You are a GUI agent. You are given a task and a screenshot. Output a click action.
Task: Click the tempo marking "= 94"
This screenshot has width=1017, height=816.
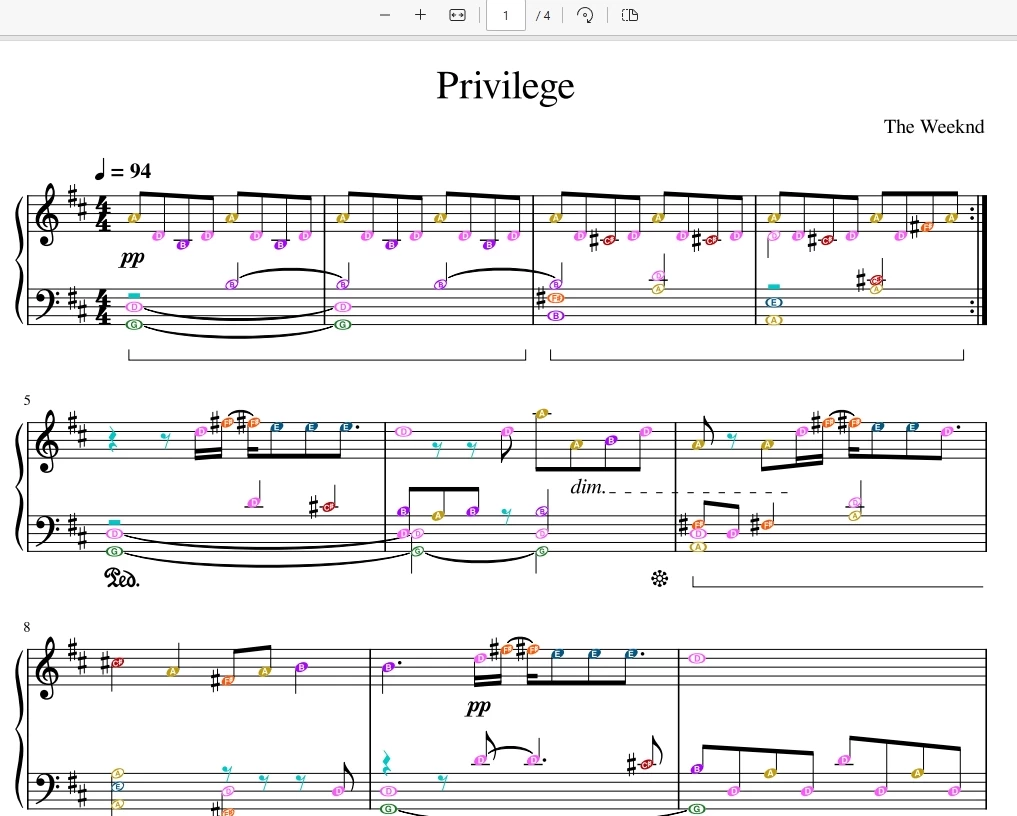123,171
